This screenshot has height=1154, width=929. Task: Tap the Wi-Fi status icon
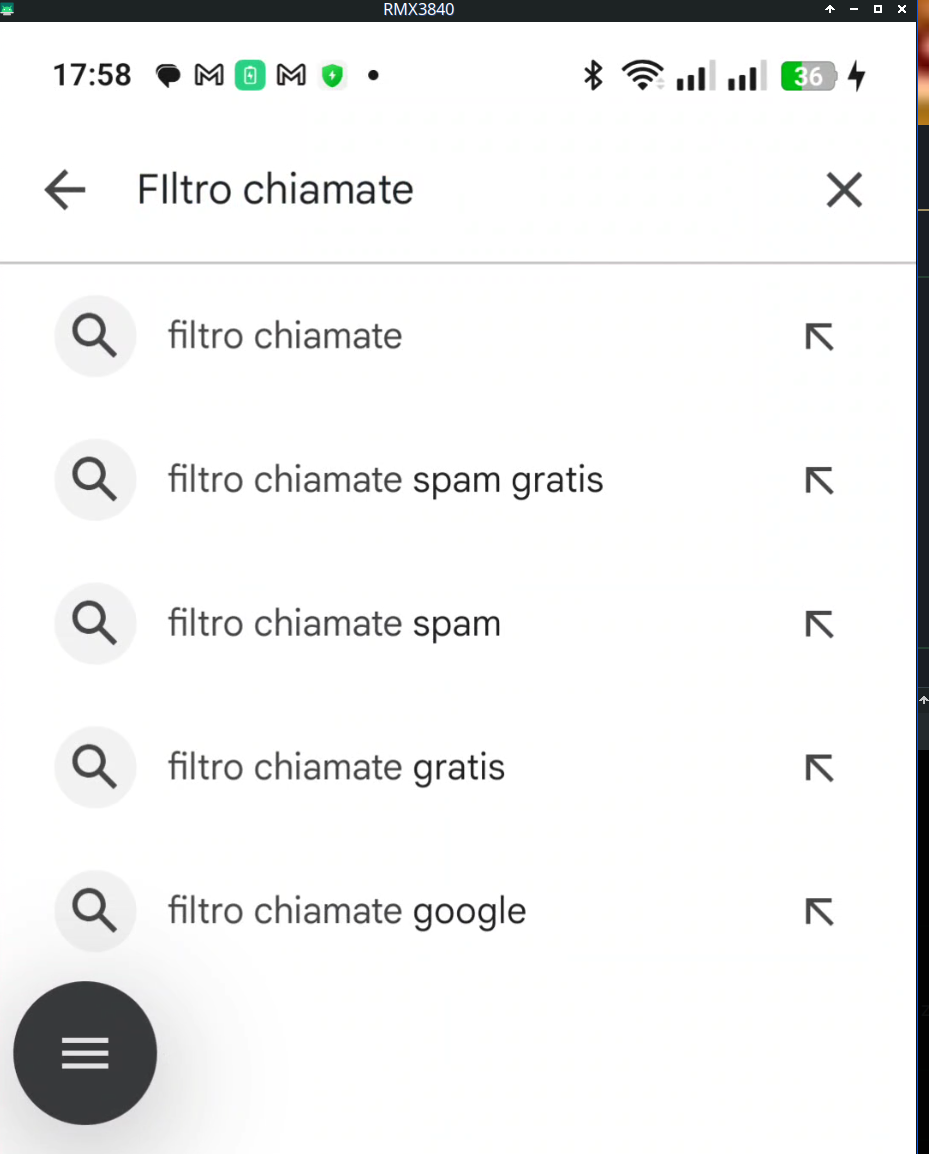point(641,75)
